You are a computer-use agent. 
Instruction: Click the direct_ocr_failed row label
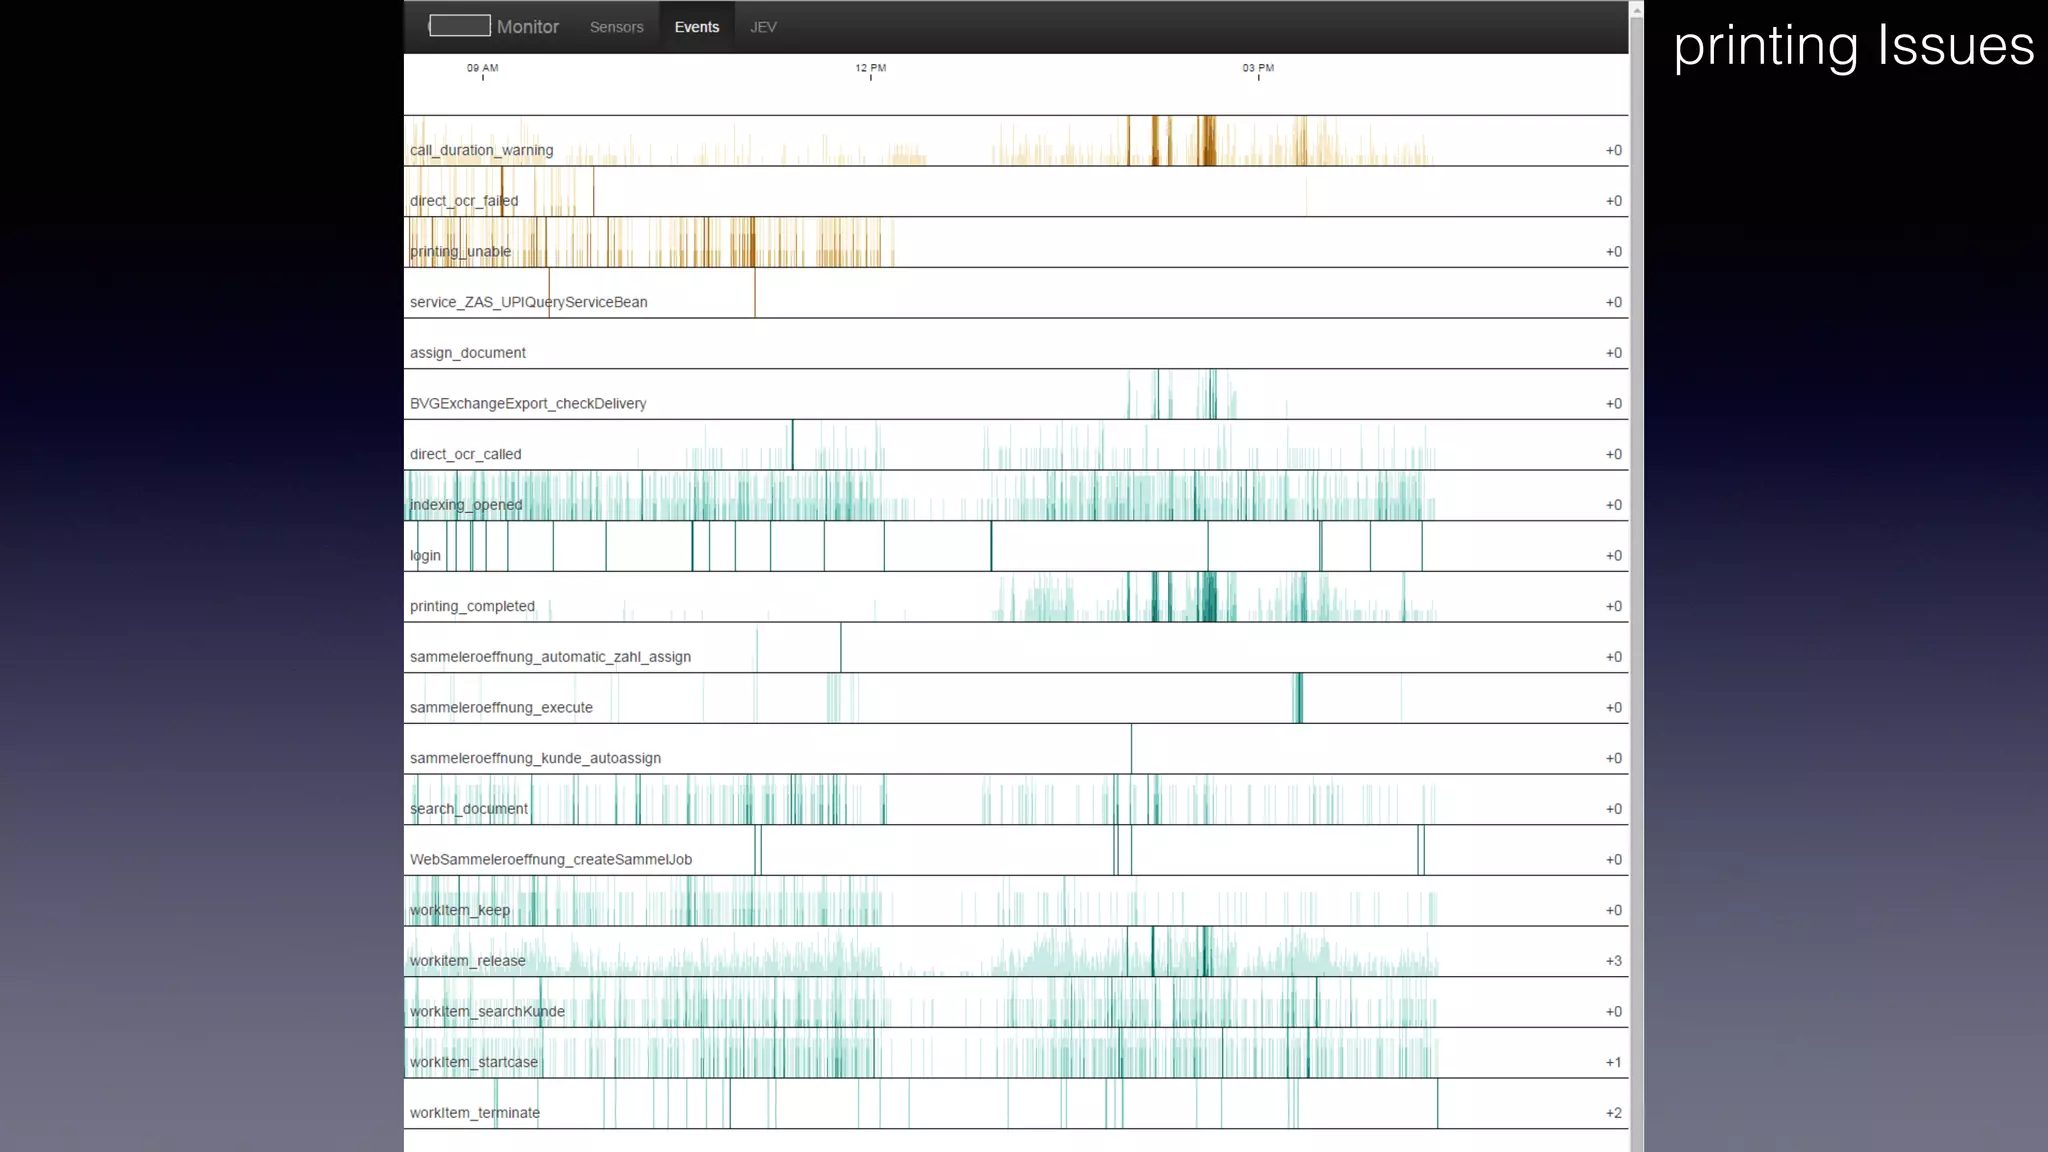click(x=464, y=201)
